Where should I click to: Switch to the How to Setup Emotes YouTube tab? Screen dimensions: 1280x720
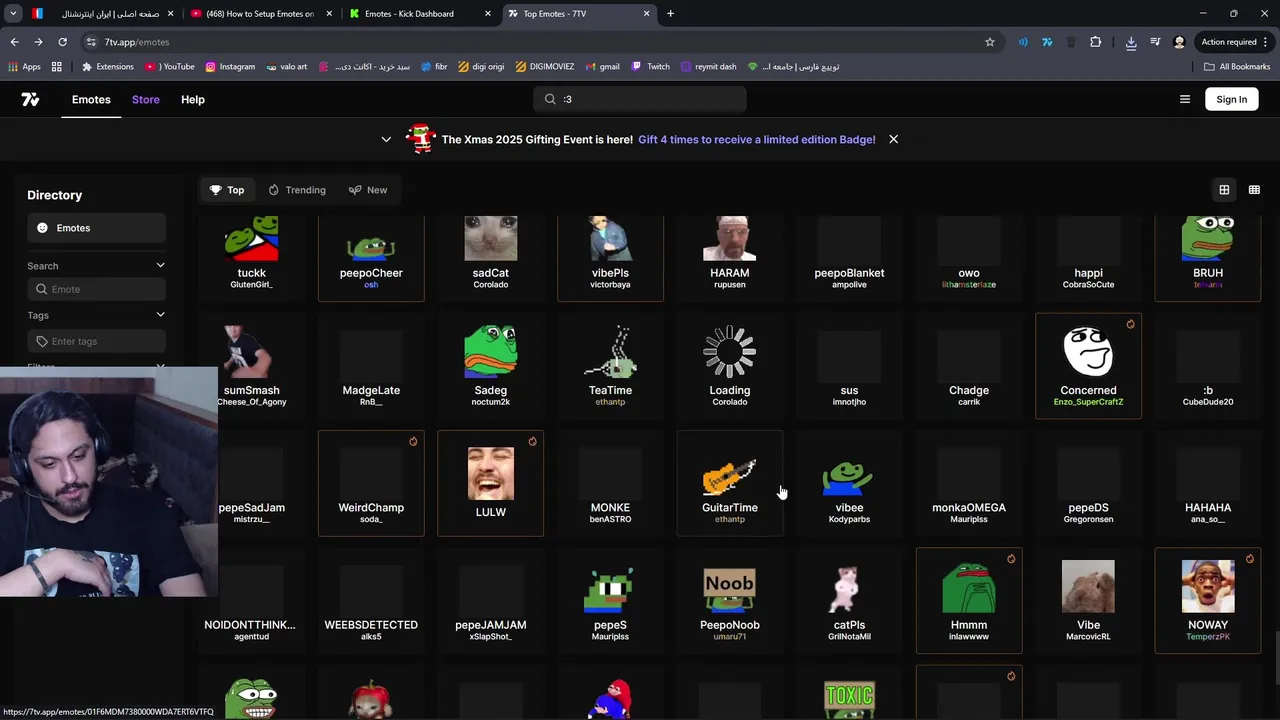tap(259, 14)
